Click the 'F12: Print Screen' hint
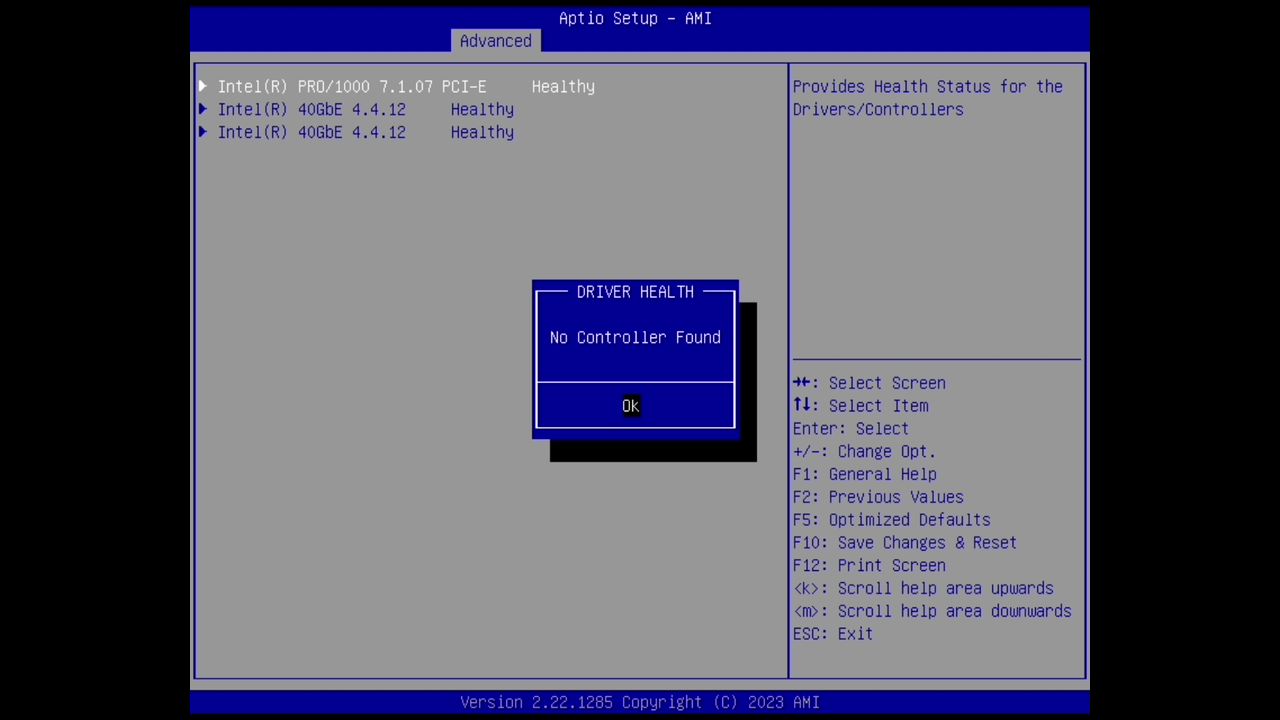Viewport: 1280px width, 720px height. (869, 566)
